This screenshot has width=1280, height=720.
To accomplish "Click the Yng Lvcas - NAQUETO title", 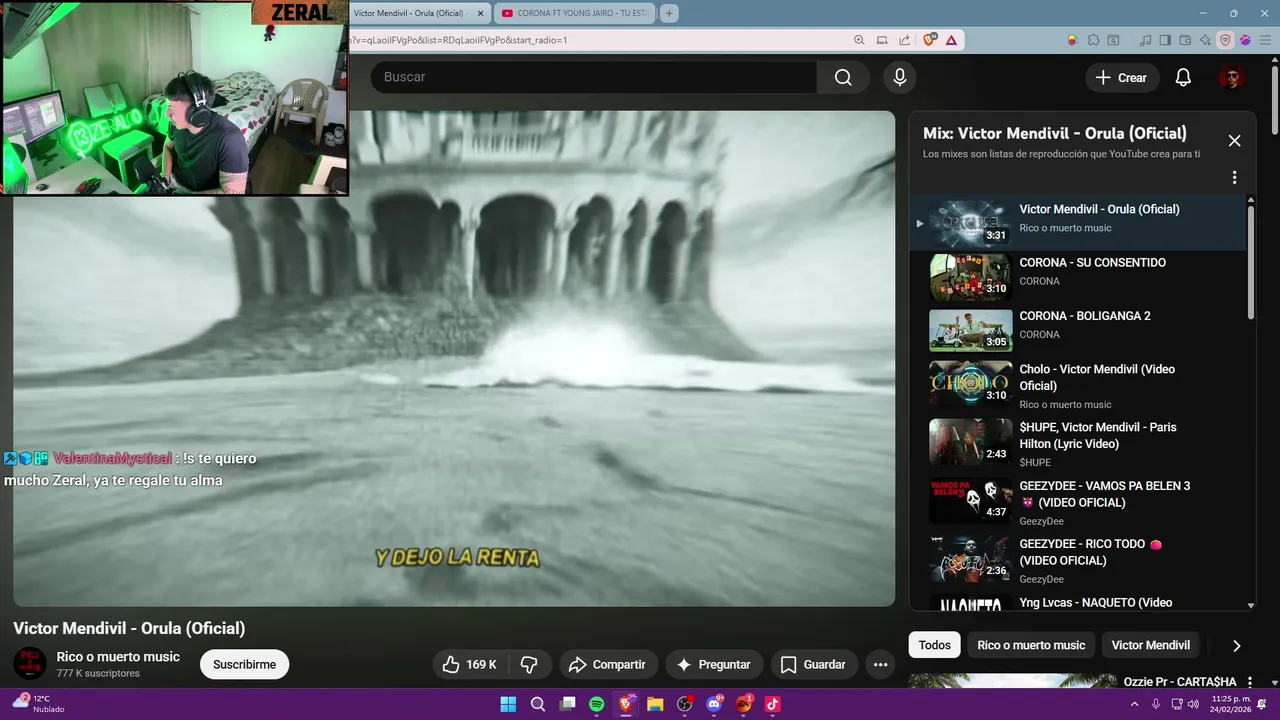I will [1095, 603].
